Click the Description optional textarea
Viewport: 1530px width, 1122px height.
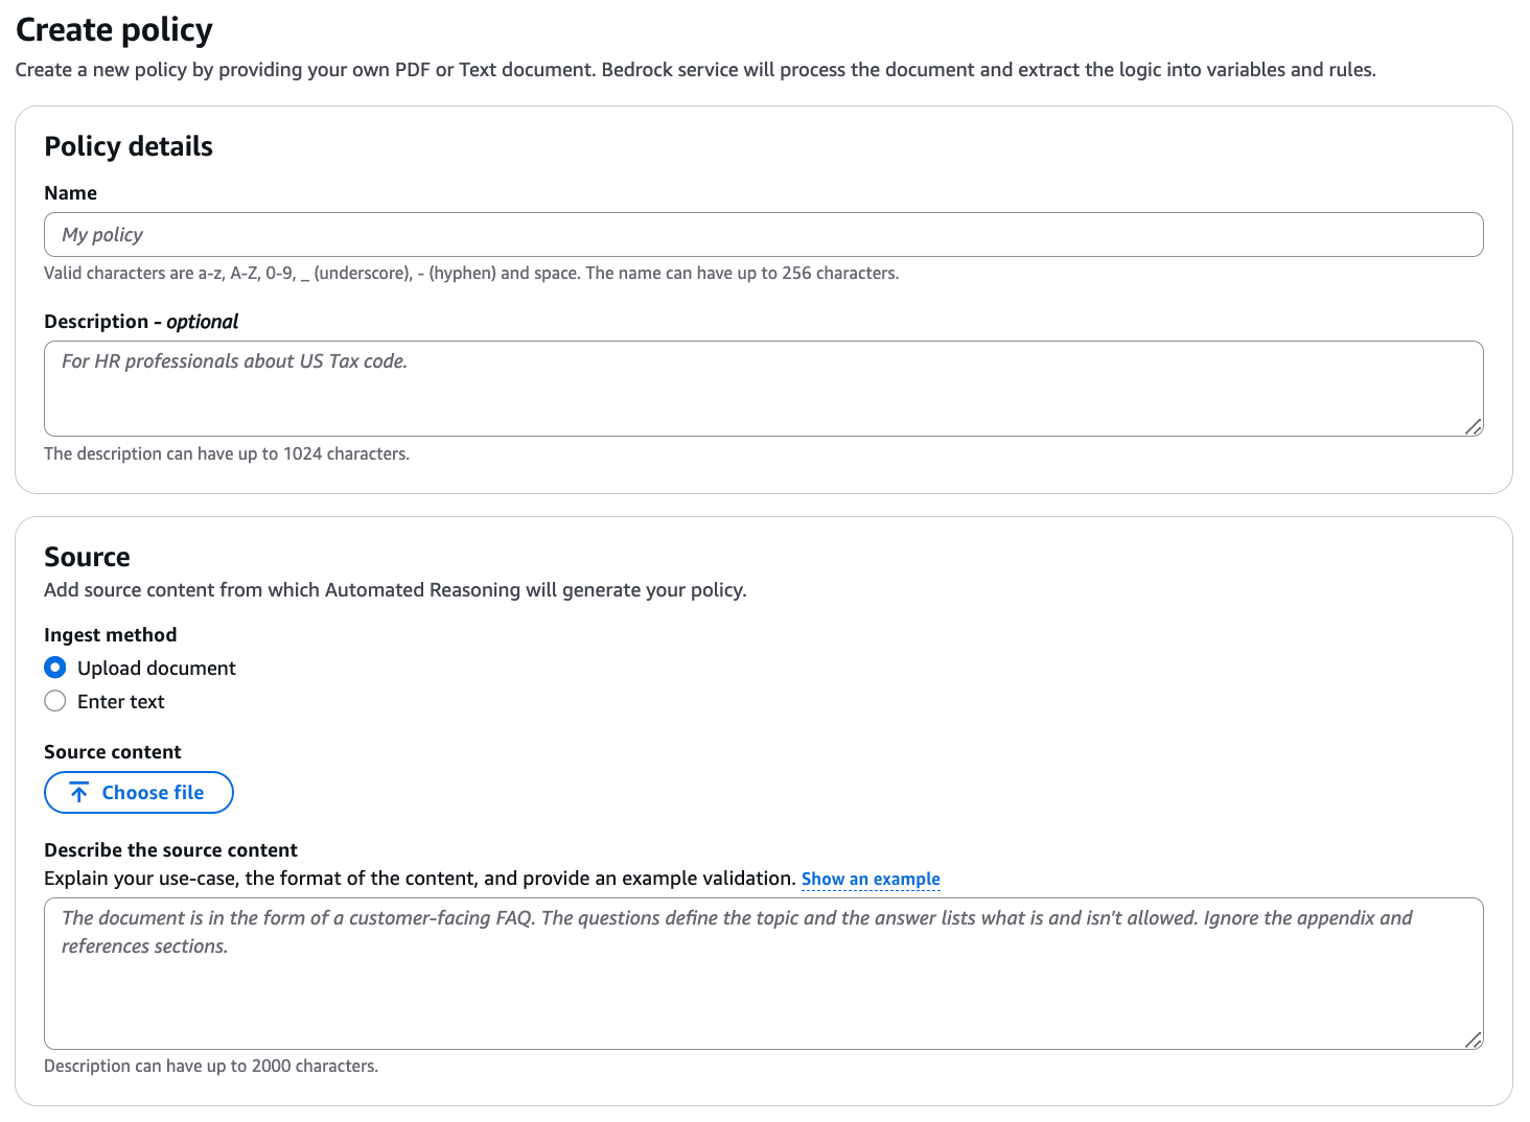763,388
